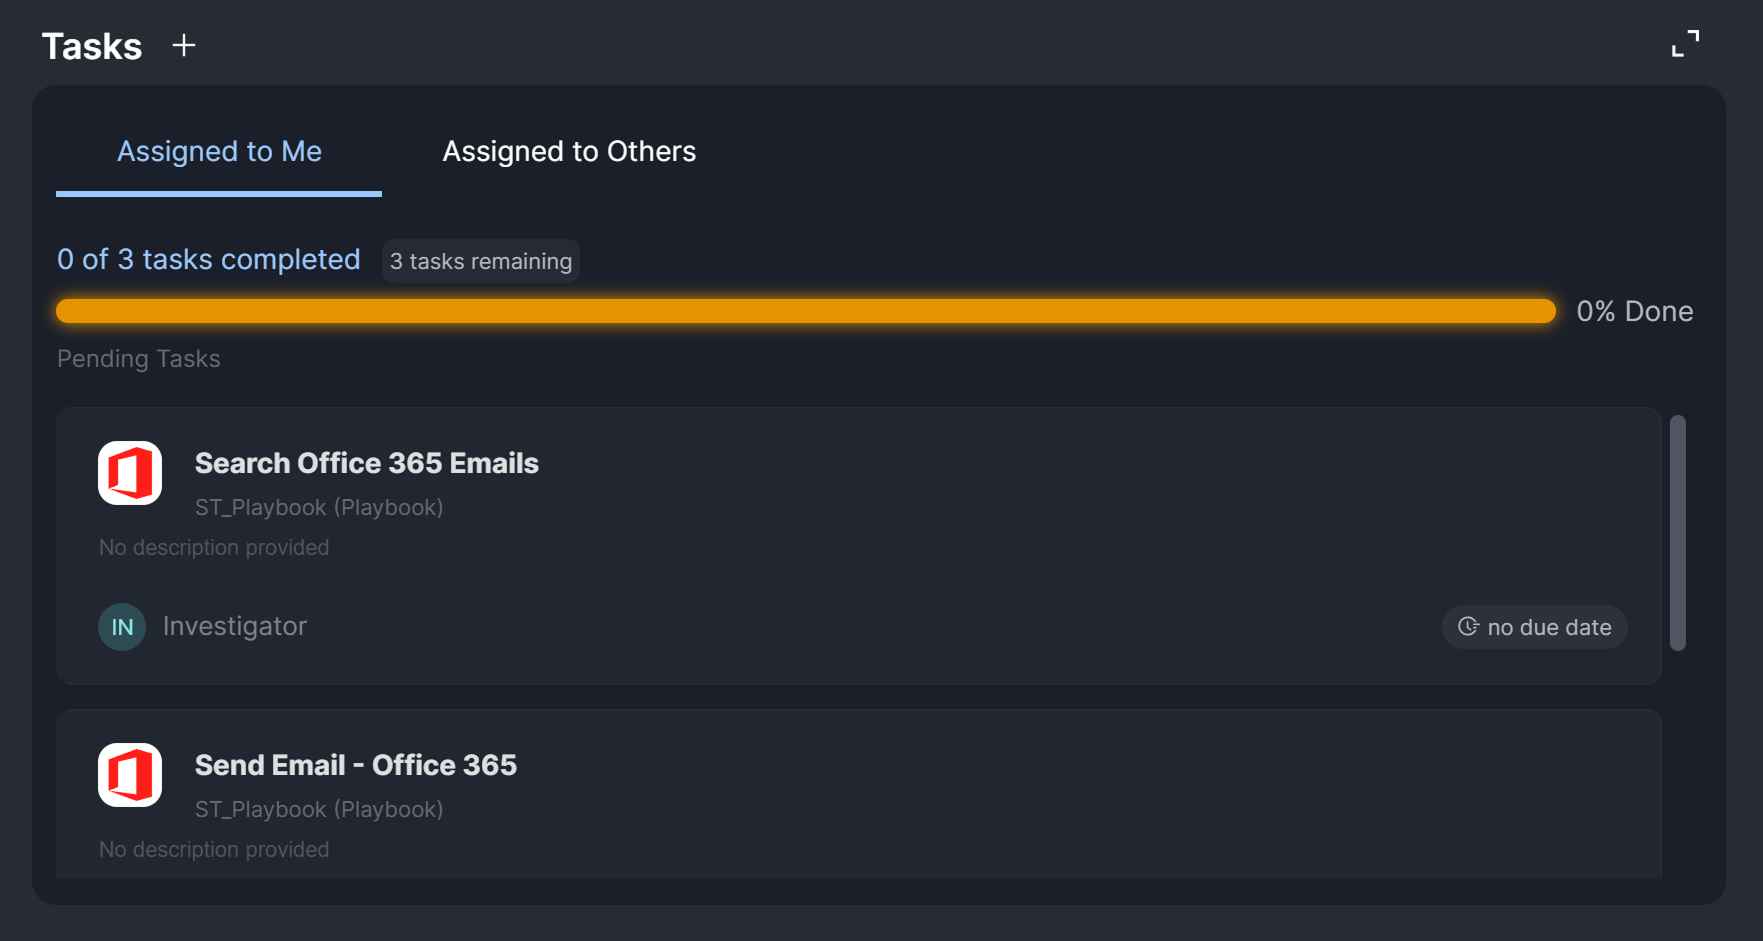This screenshot has height=941, width=1763.
Task: Select the Assigned to Me tab
Action: [219, 151]
